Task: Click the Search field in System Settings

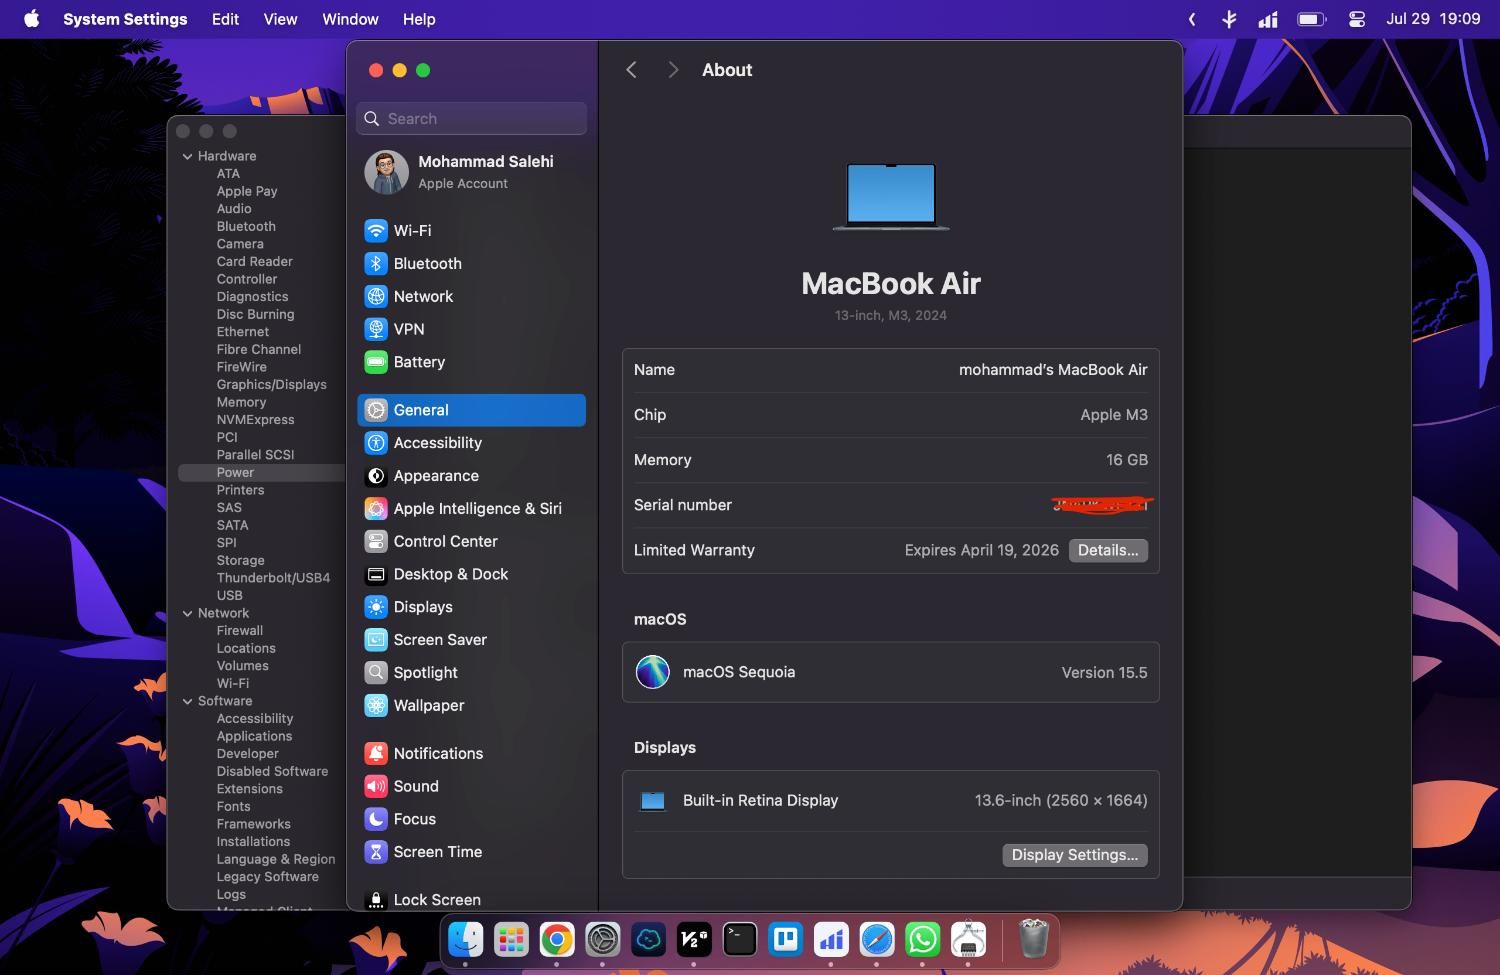Action: [x=471, y=118]
